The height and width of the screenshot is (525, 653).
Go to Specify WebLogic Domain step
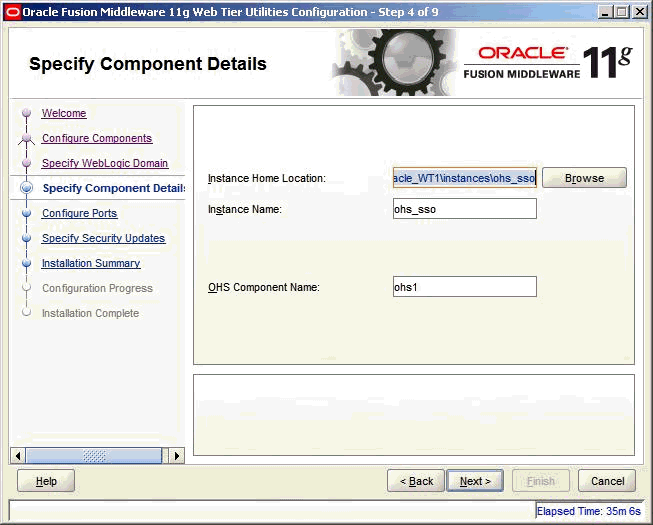105,163
